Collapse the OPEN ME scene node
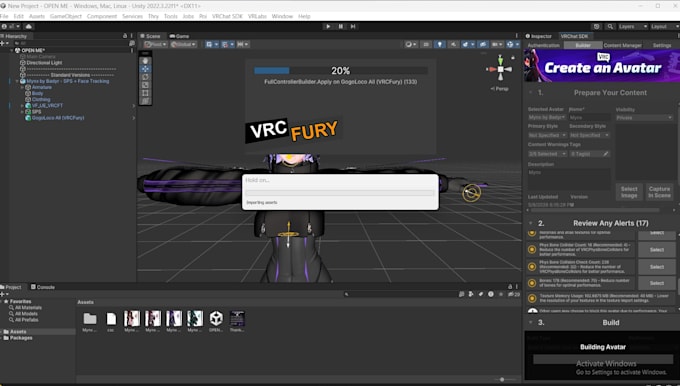The image size is (680, 386). coord(12,50)
